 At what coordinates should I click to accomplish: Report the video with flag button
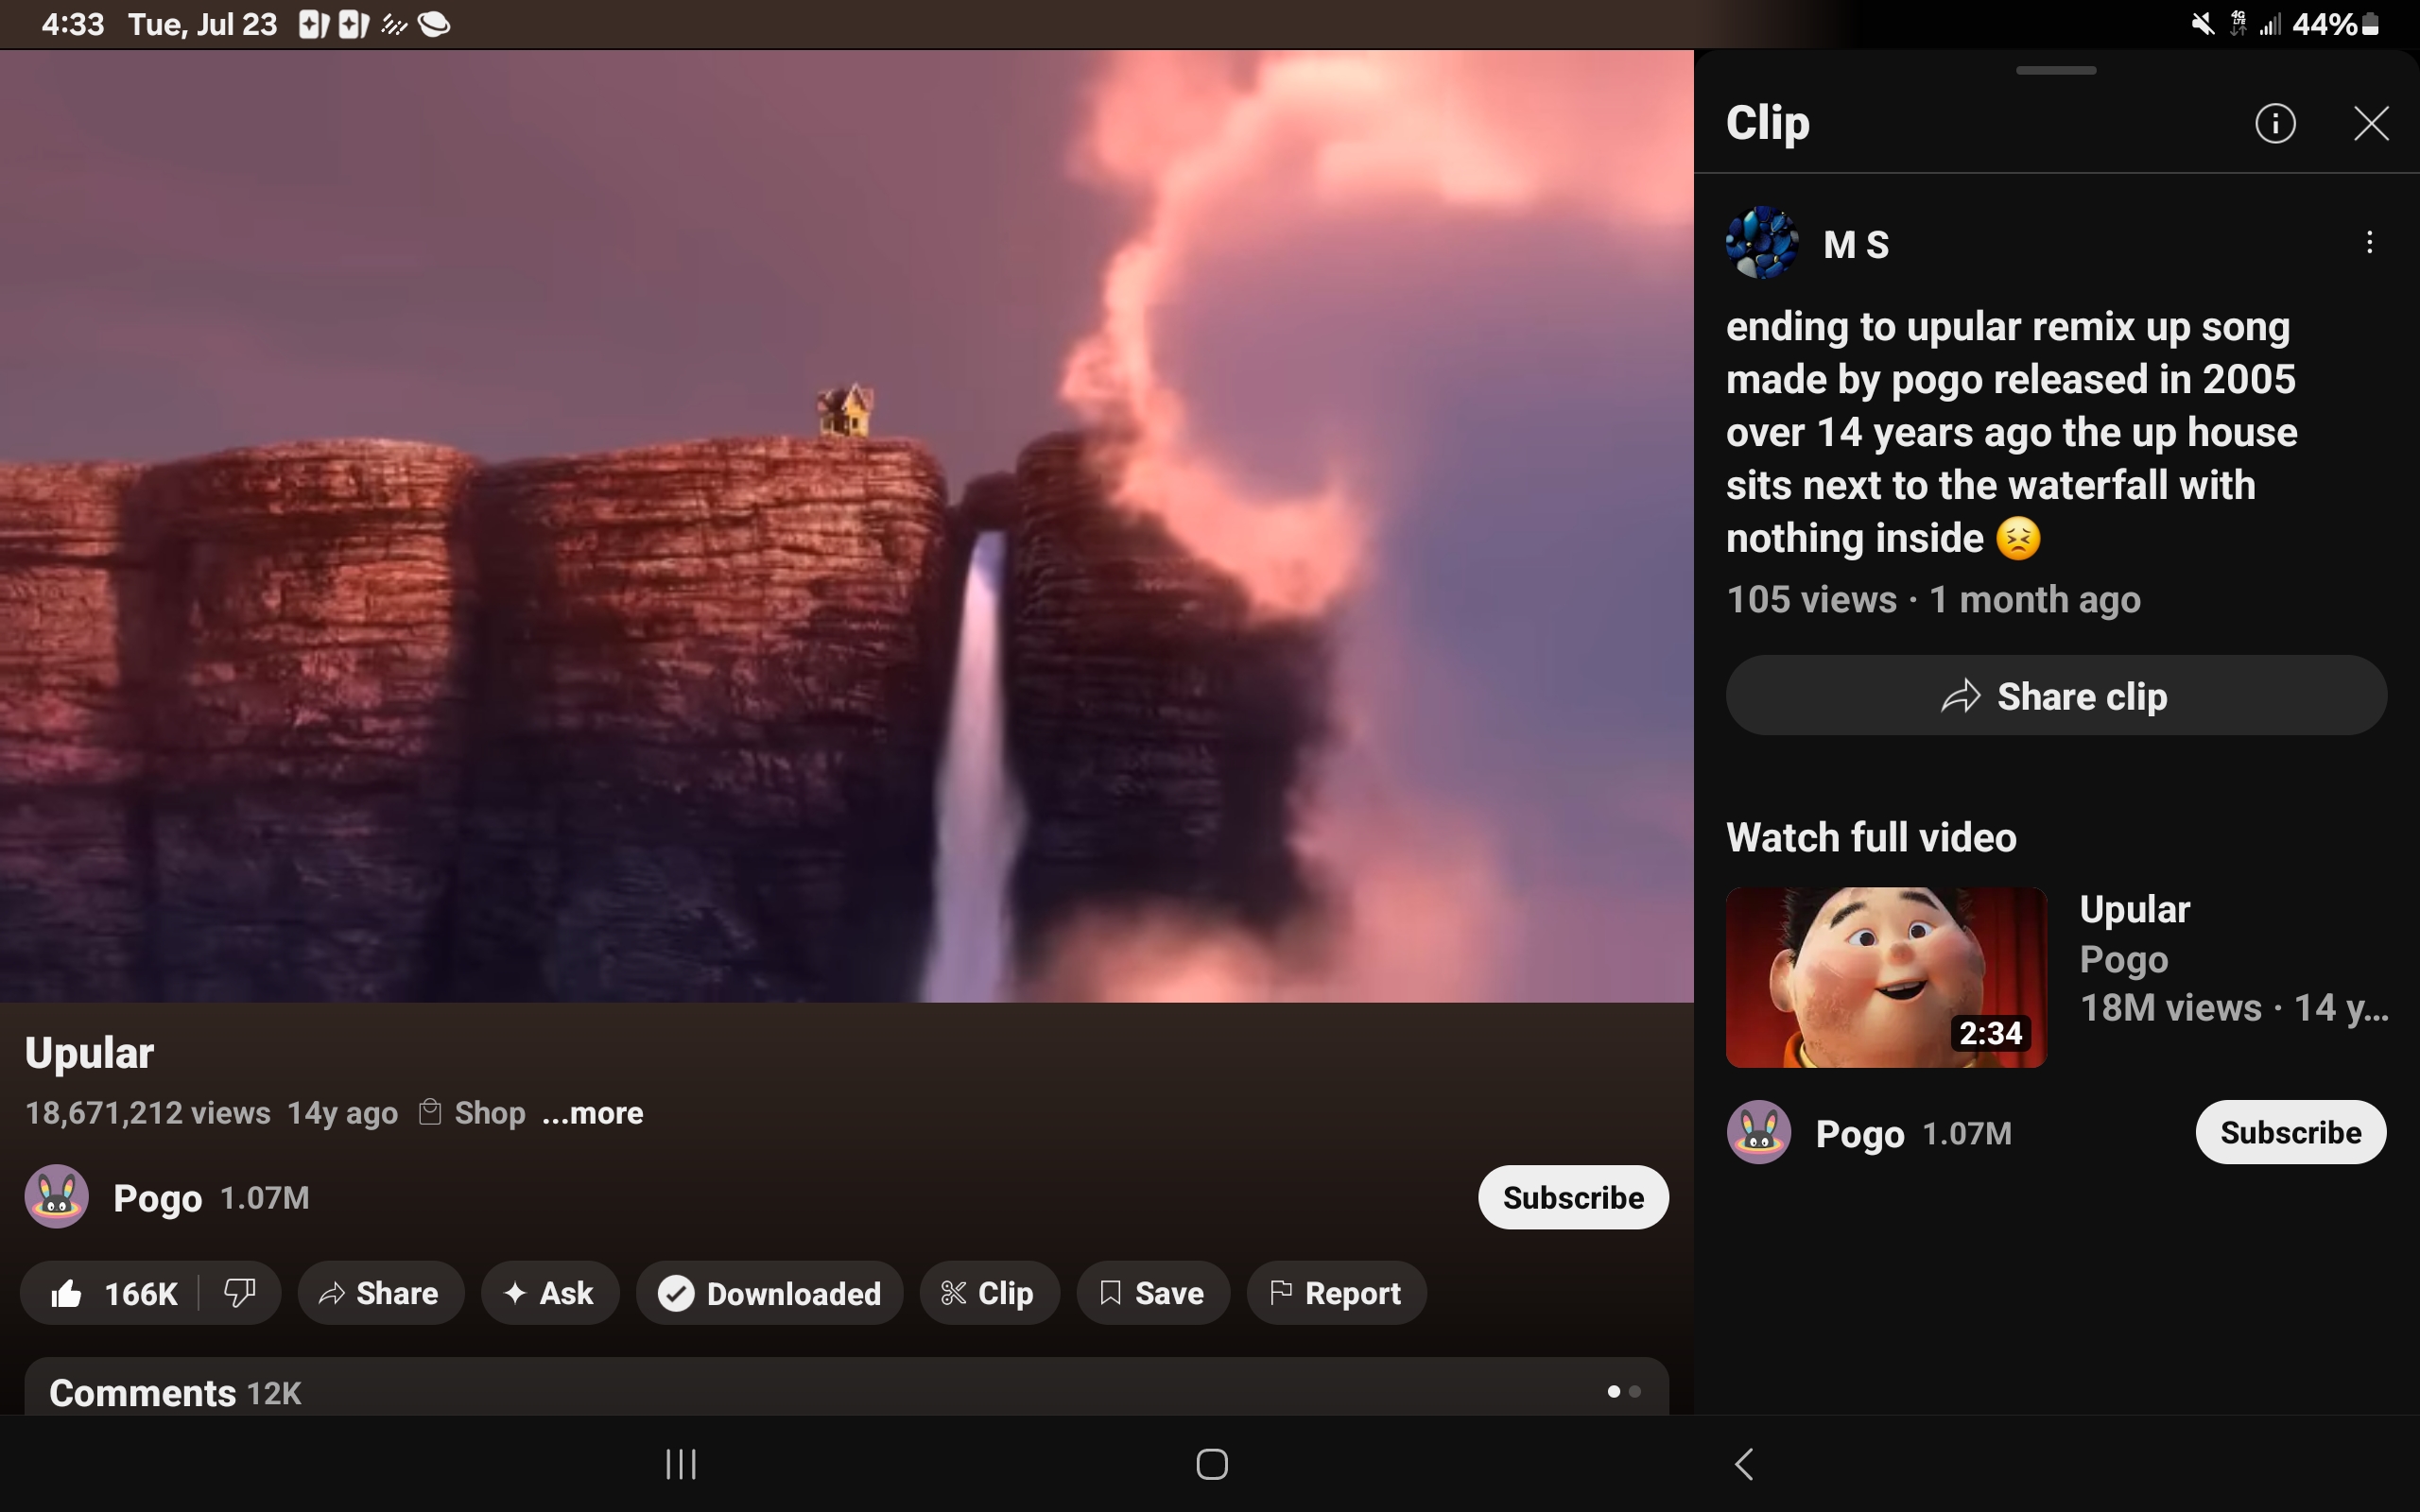click(x=1336, y=1293)
